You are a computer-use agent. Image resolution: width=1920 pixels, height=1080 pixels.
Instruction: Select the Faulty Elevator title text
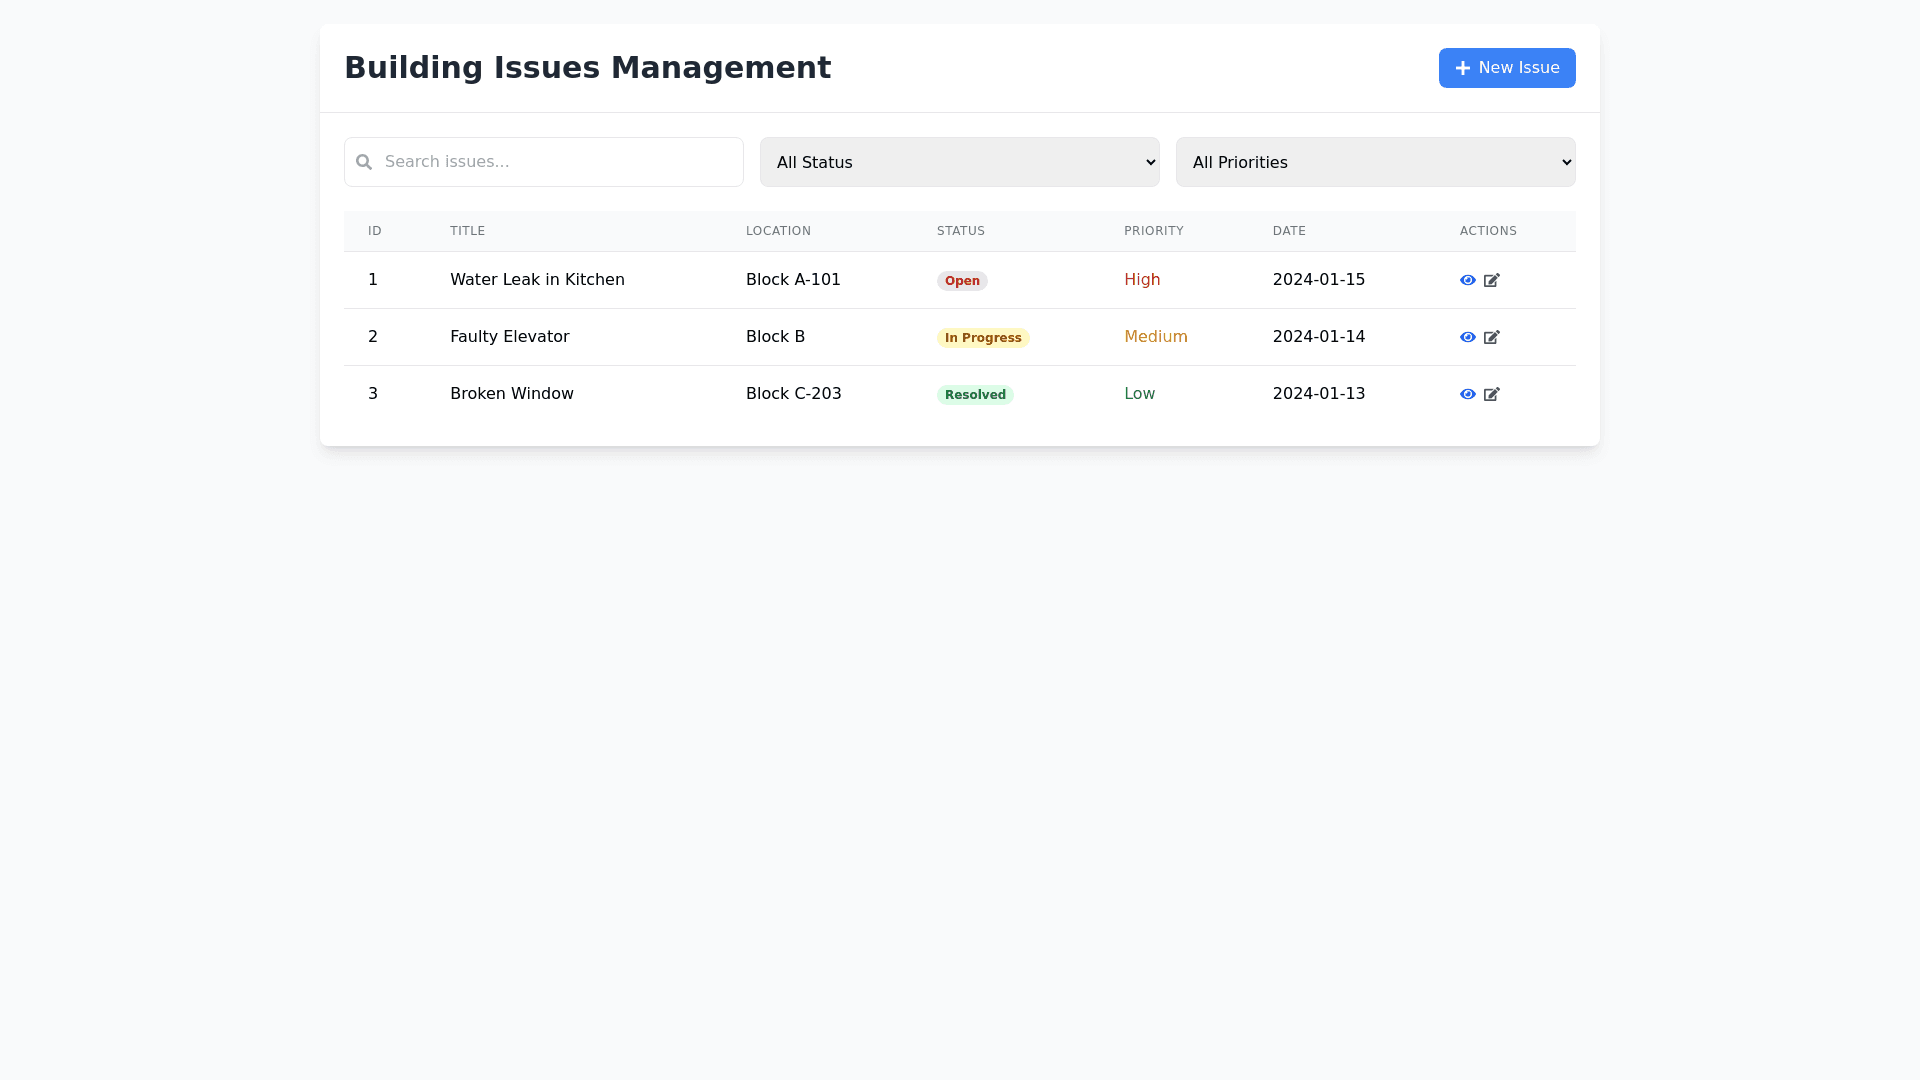point(509,337)
